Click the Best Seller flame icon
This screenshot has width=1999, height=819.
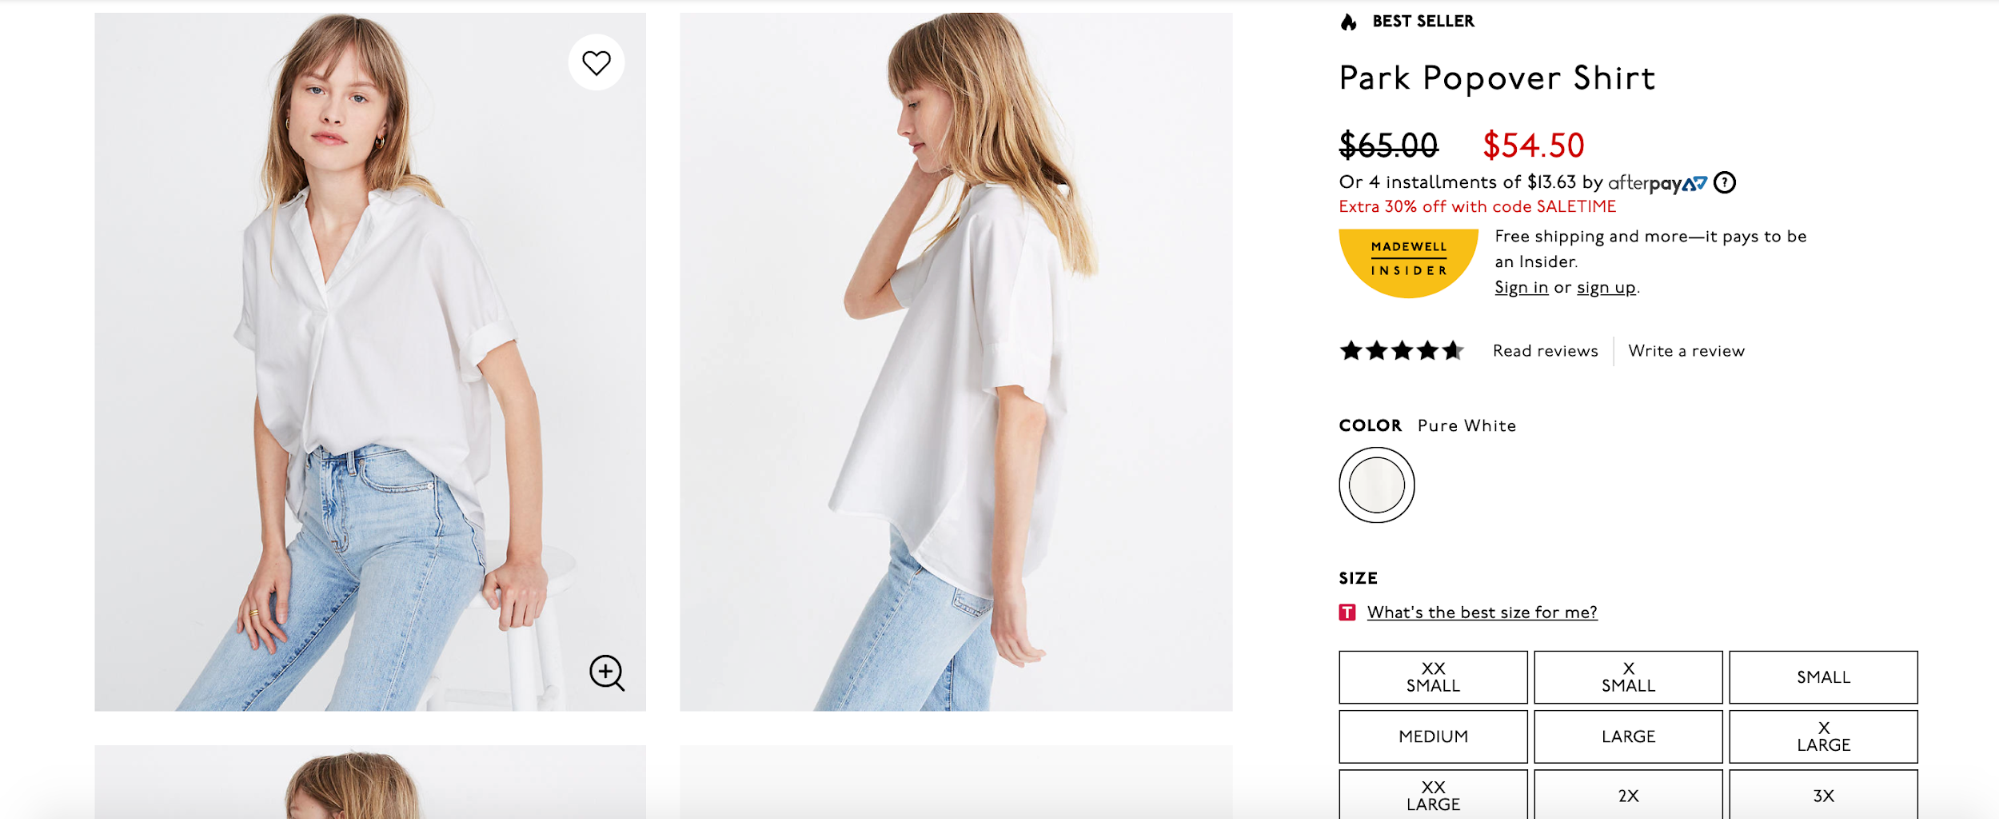(x=1349, y=21)
